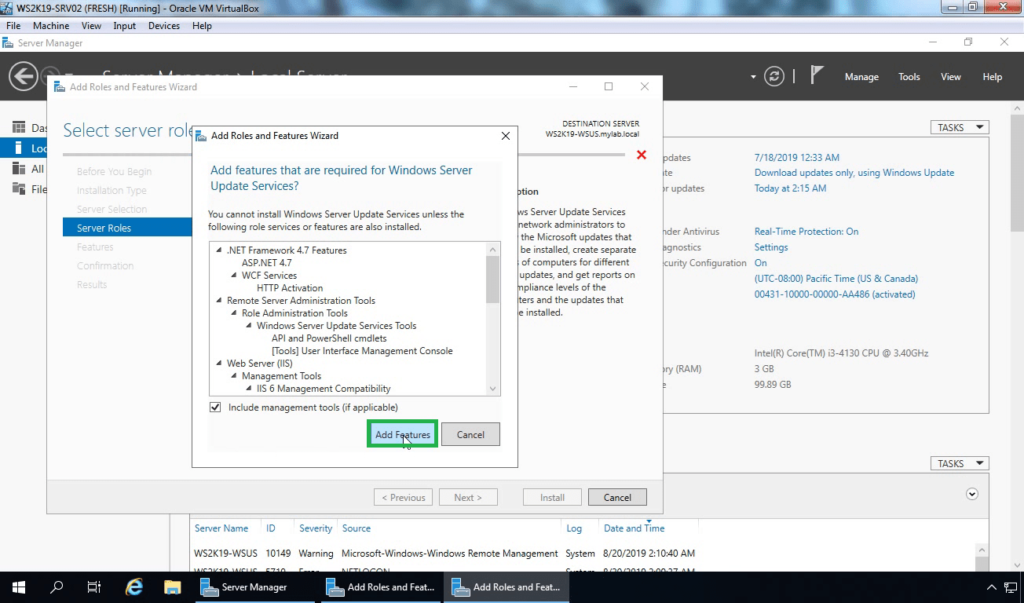Click scroll up arrow in features list
This screenshot has width=1024, height=603.
pyautogui.click(x=493, y=250)
